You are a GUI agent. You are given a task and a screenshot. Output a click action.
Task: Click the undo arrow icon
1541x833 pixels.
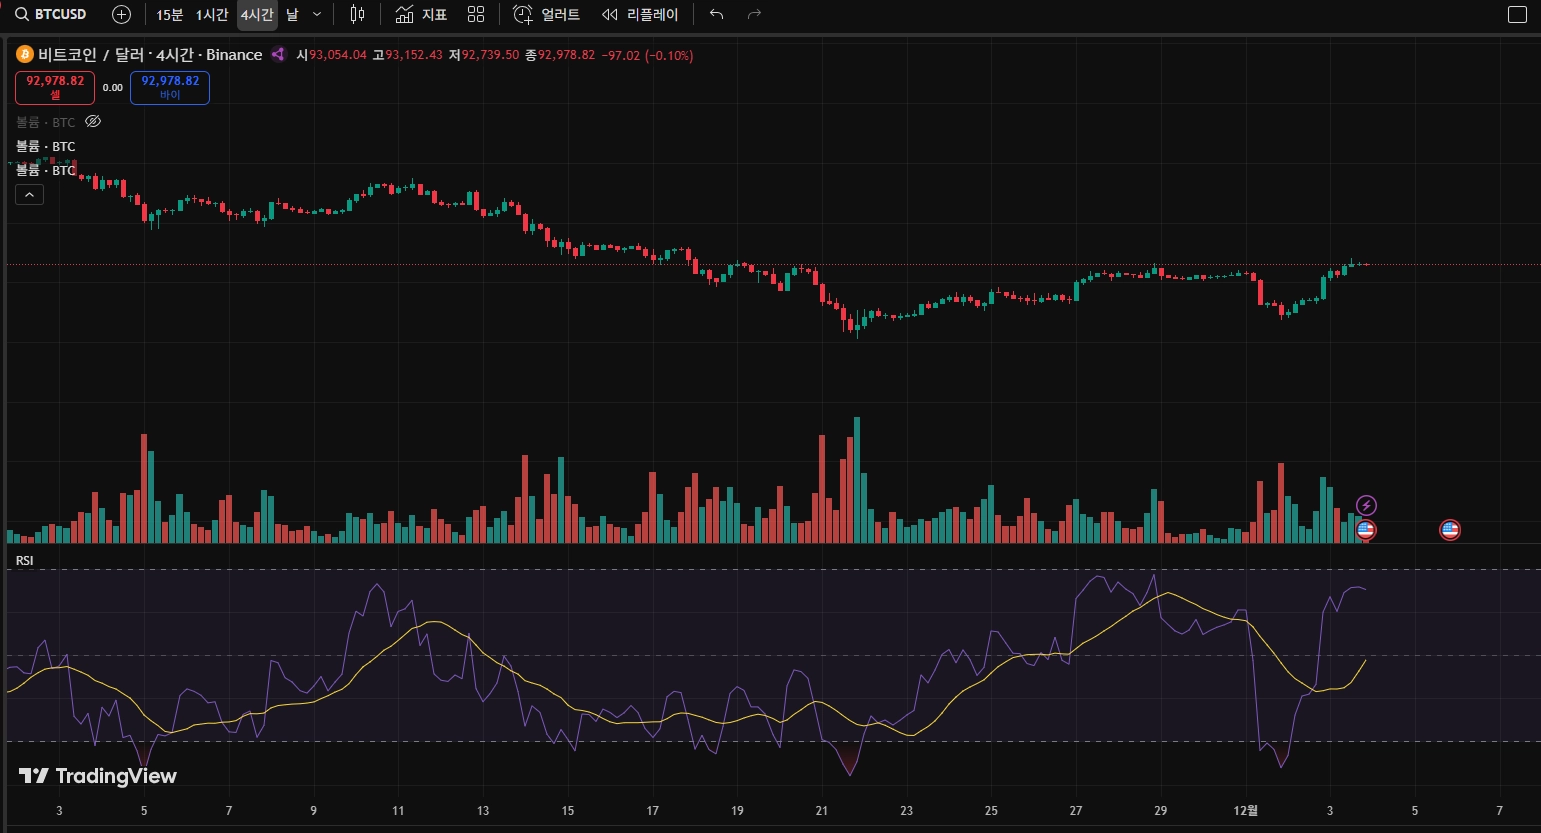715,14
